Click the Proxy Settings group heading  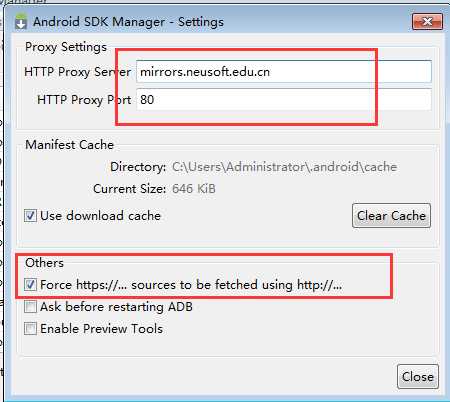click(x=66, y=47)
